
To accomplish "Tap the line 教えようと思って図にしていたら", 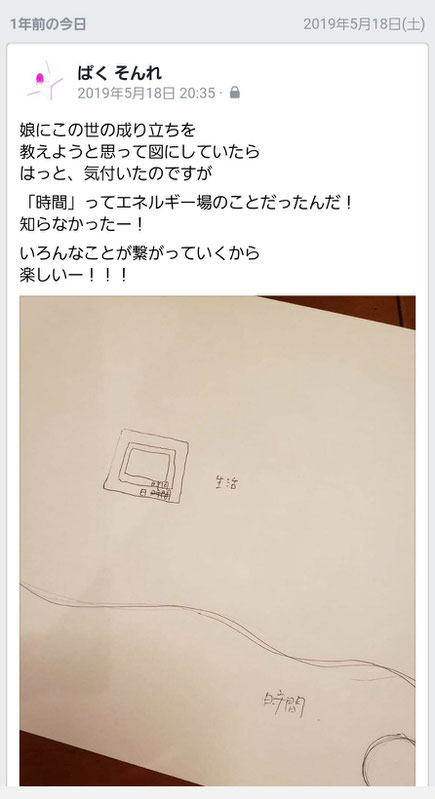I will (140, 152).
